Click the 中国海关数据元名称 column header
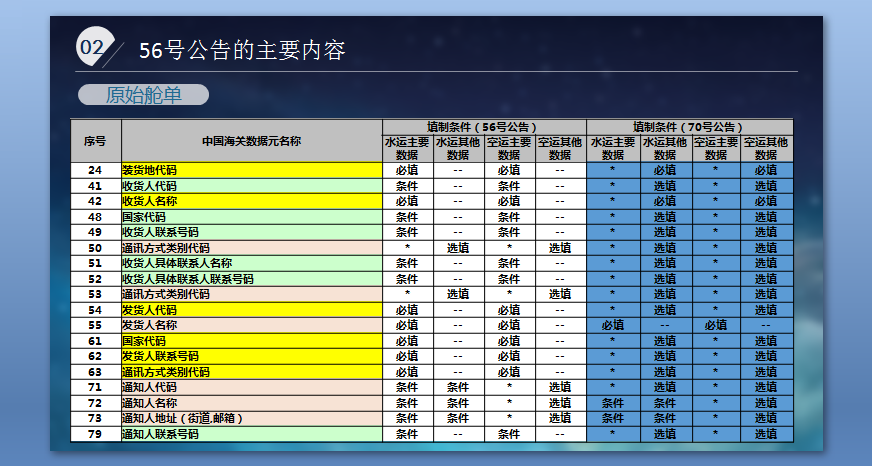 251,141
